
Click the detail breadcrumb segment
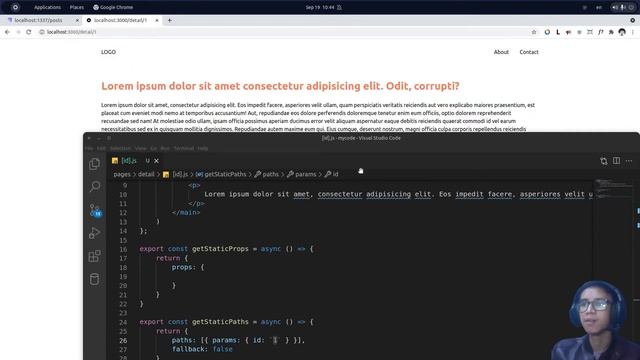pyautogui.click(x=146, y=174)
